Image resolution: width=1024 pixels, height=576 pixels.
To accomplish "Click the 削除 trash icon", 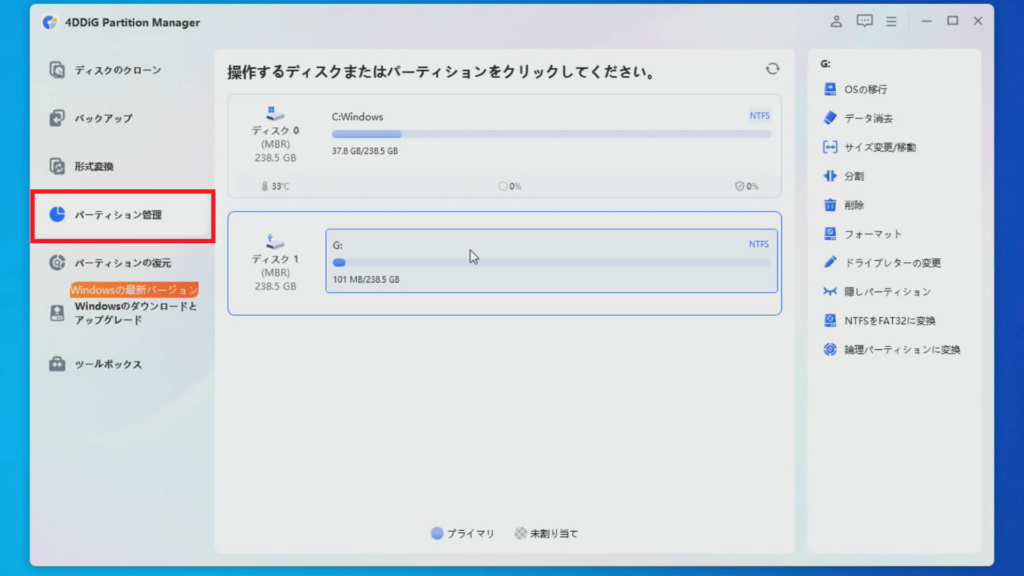I will [x=829, y=205].
